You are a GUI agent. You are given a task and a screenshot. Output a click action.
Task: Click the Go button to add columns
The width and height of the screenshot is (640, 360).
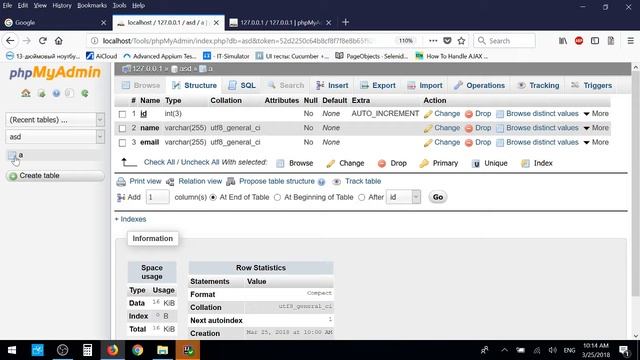[x=438, y=197]
